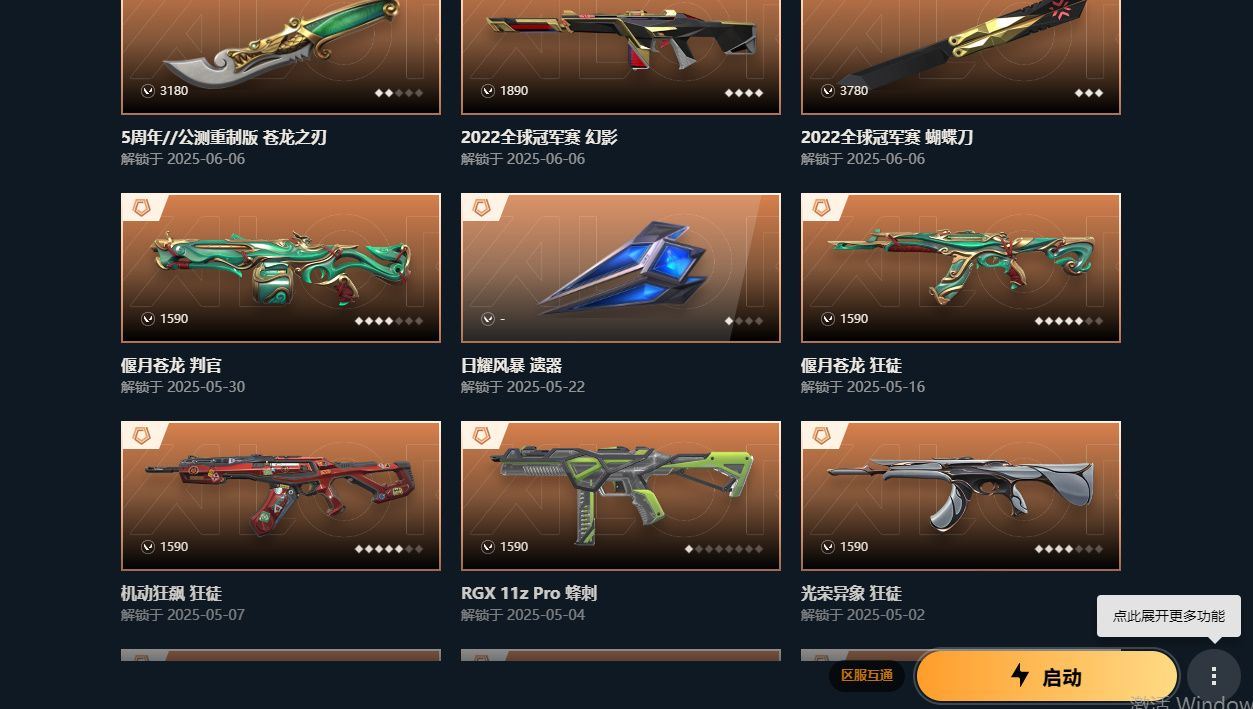The height and width of the screenshot is (709, 1253).
Task: Click the orange 启动 launch button
Action: 1047,677
